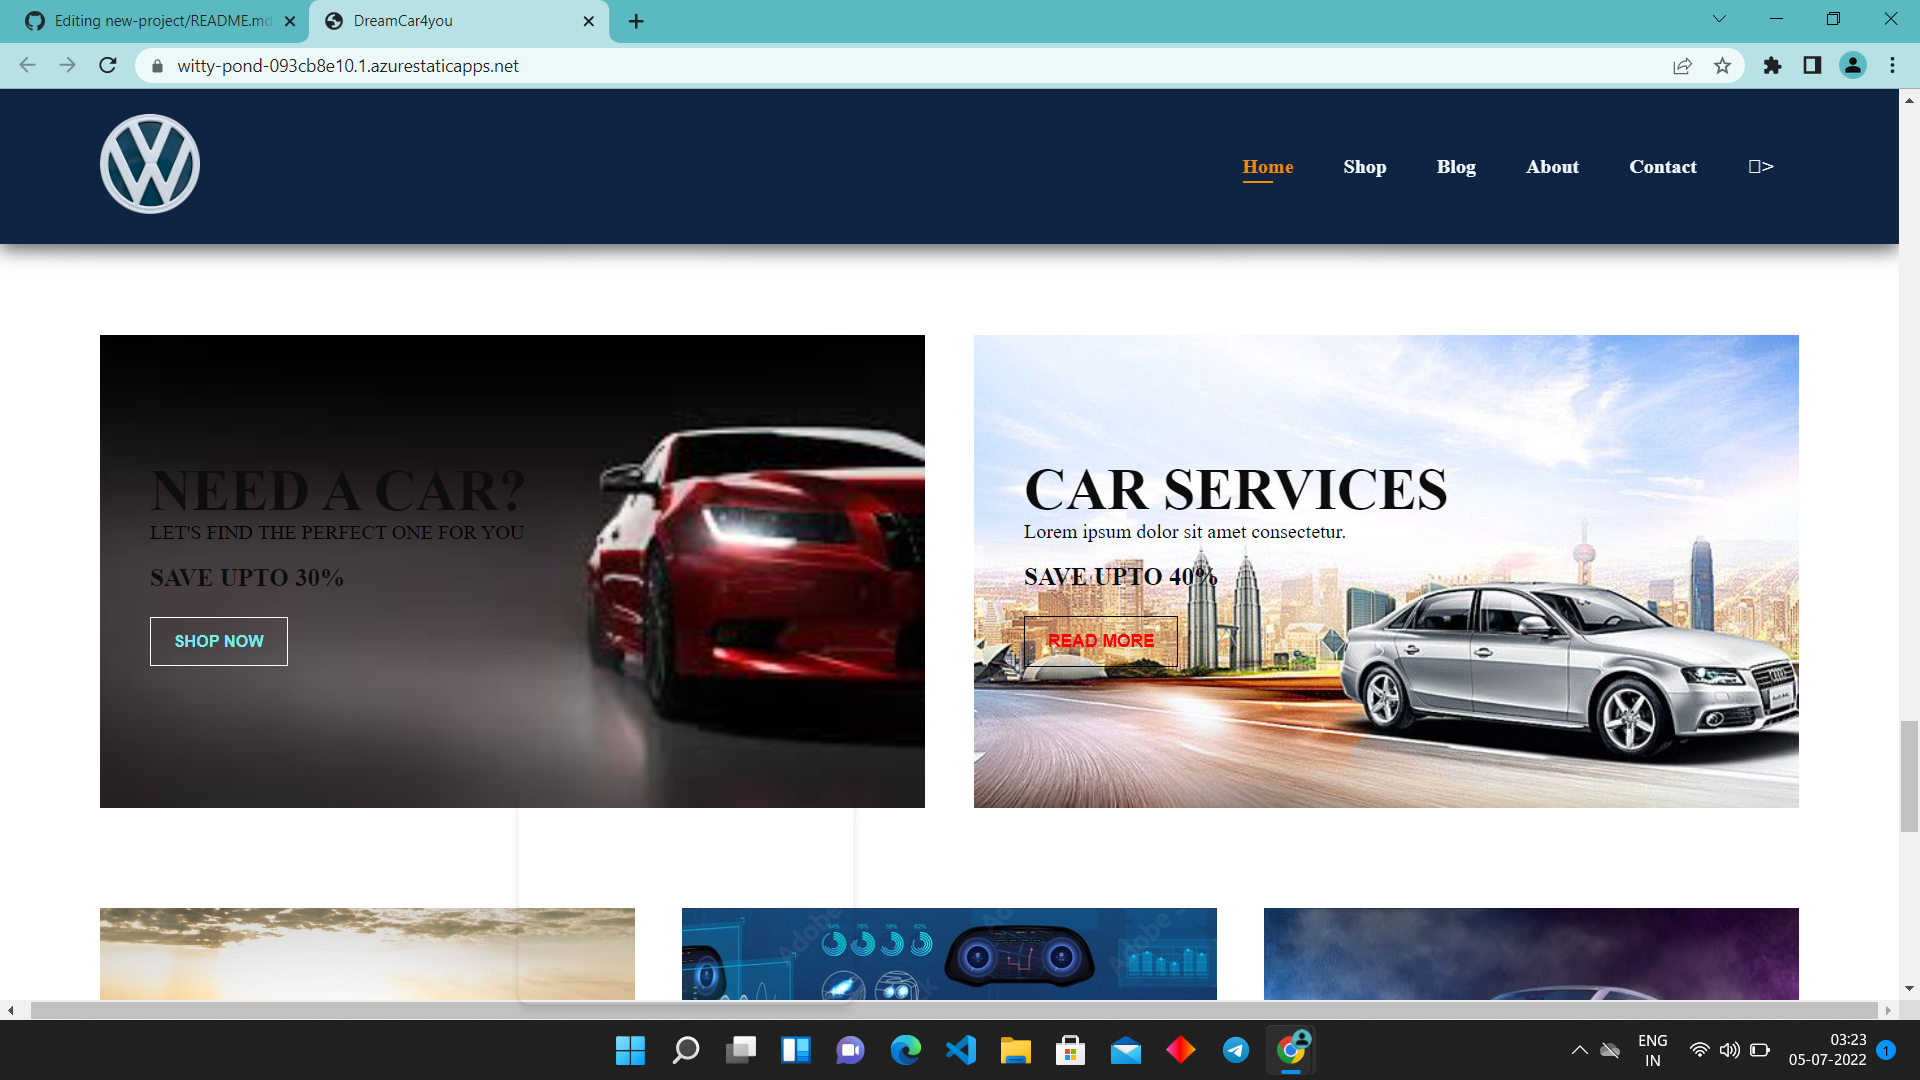Click the scroll right arrow

[1888, 1010]
